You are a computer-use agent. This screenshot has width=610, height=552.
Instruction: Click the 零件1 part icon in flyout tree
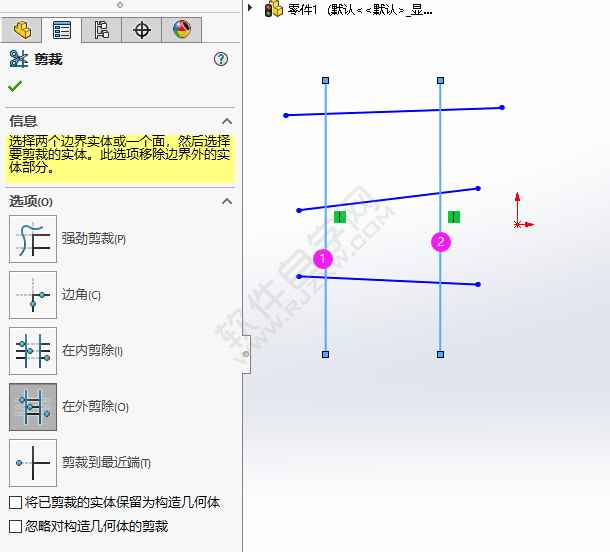(x=273, y=9)
